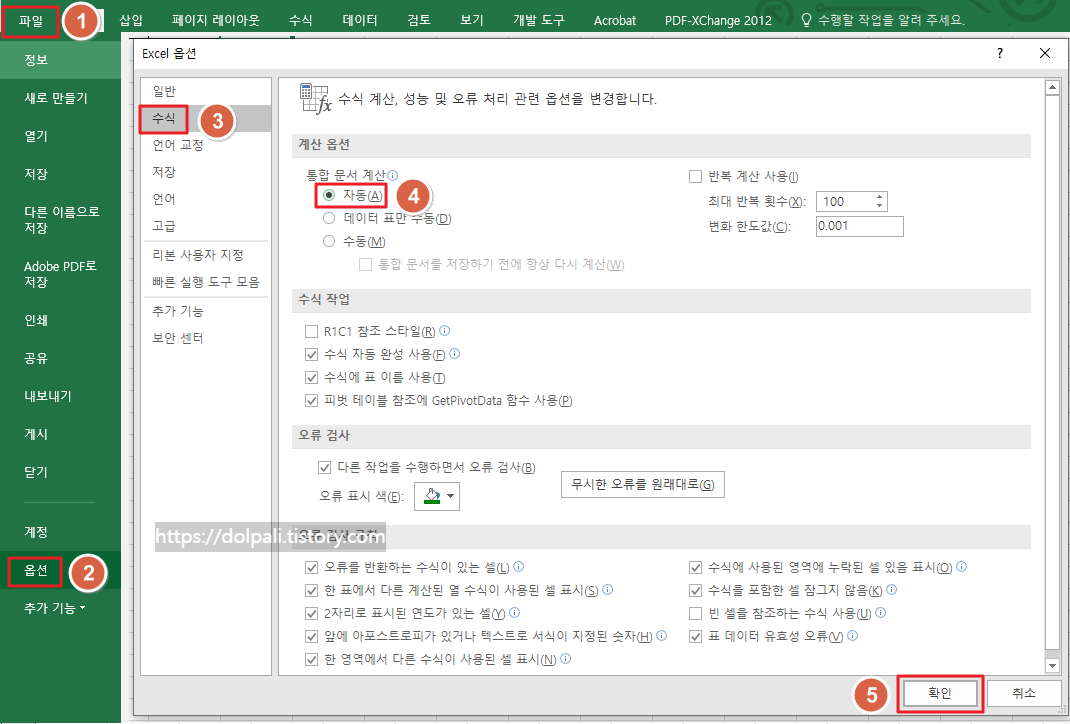This screenshot has height=724, width=1070.
Task: Uncheck 수식 자동 완성 사용
Action: point(312,351)
